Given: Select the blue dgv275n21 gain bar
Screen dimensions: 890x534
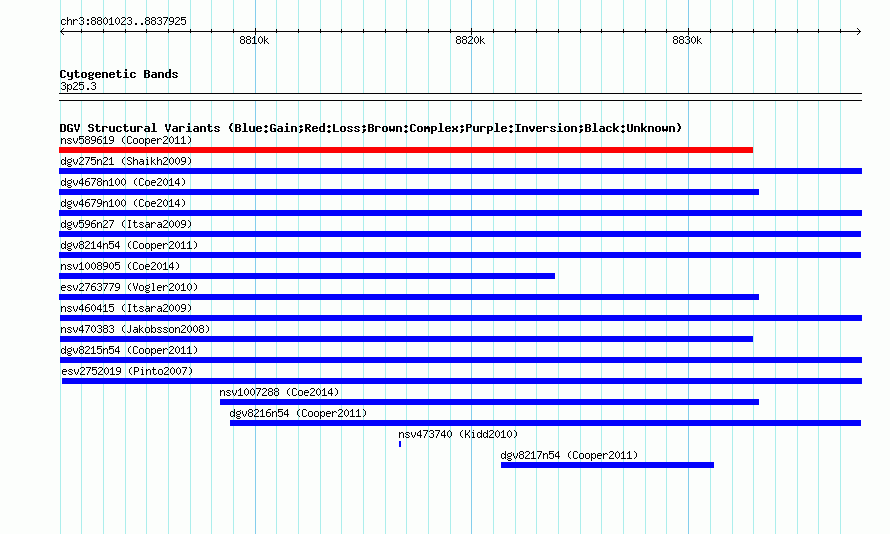Looking at the screenshot, I should point(460,171).
